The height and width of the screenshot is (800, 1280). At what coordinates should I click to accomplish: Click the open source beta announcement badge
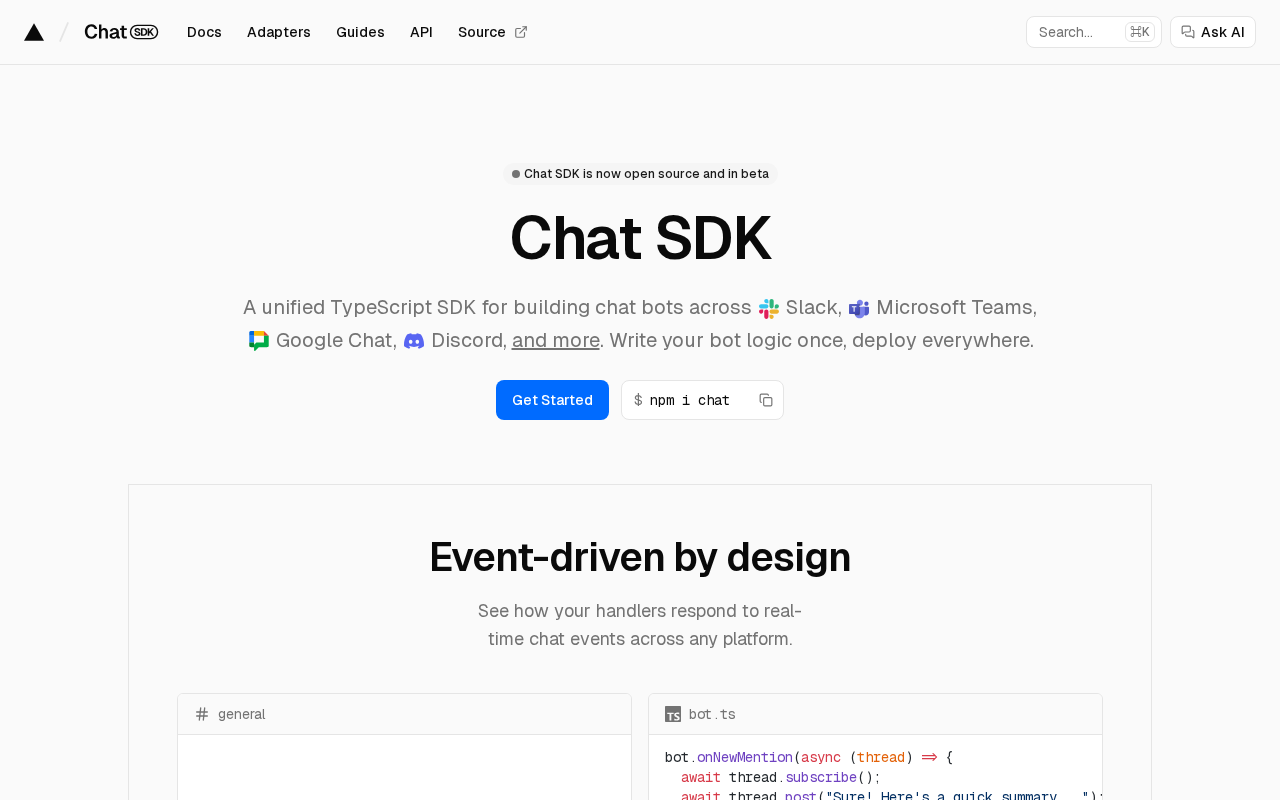640,174
